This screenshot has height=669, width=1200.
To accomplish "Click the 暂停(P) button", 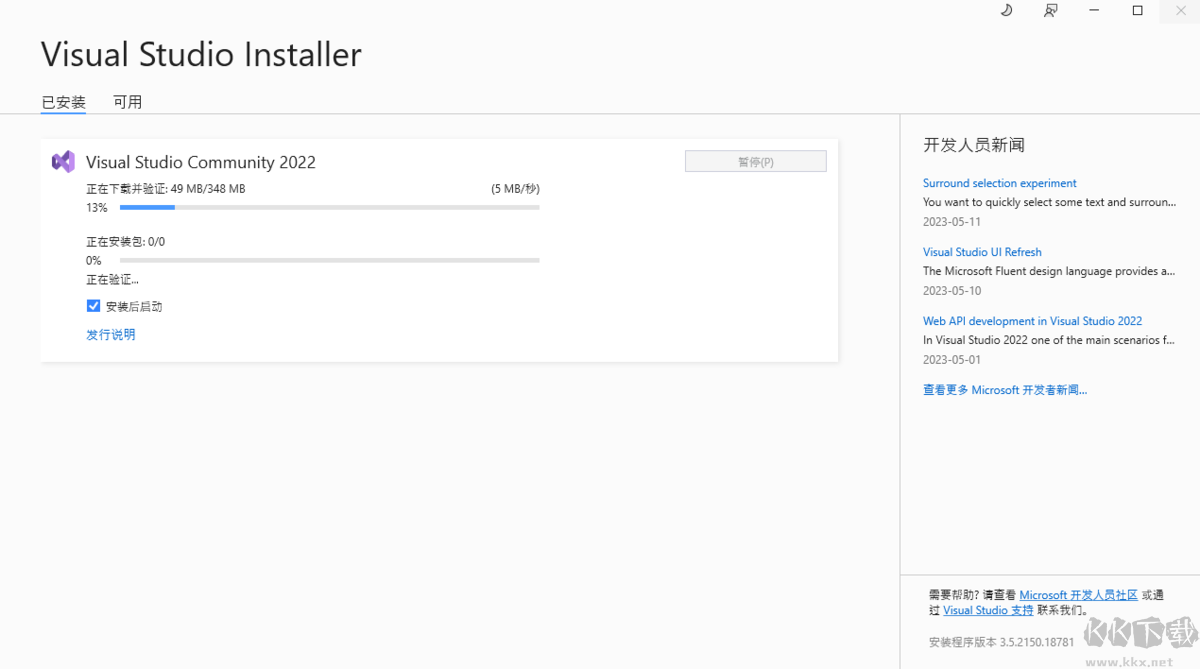I will coord(755,161).
